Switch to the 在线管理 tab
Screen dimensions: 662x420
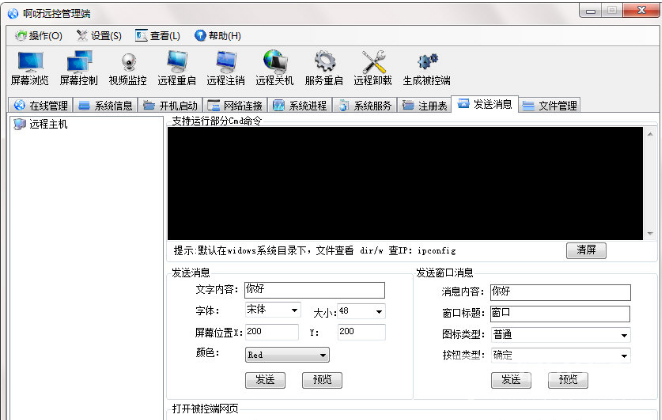(x=41, y=105)
